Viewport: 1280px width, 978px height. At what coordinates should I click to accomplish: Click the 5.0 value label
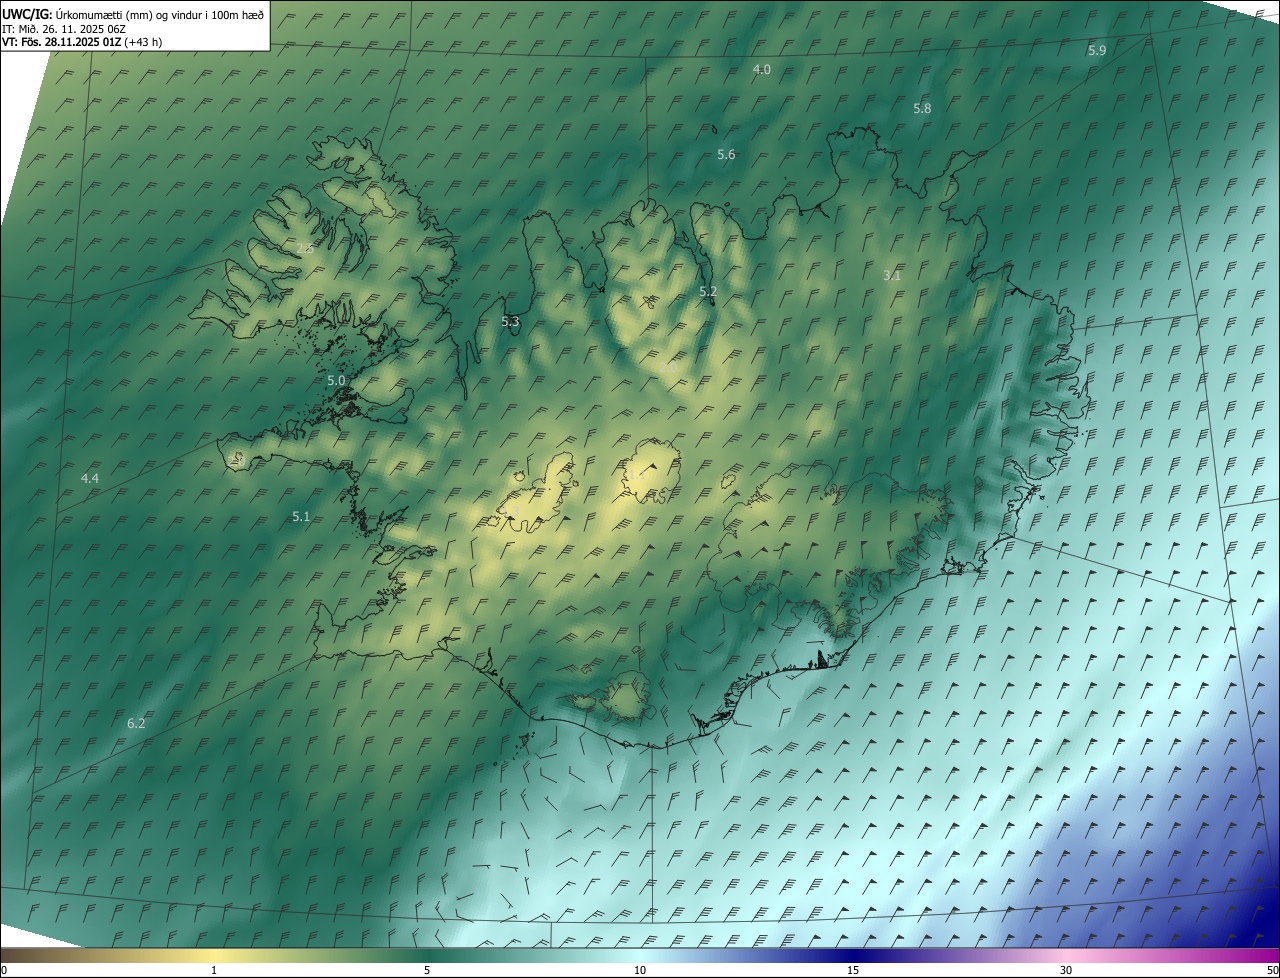[336, 380]
